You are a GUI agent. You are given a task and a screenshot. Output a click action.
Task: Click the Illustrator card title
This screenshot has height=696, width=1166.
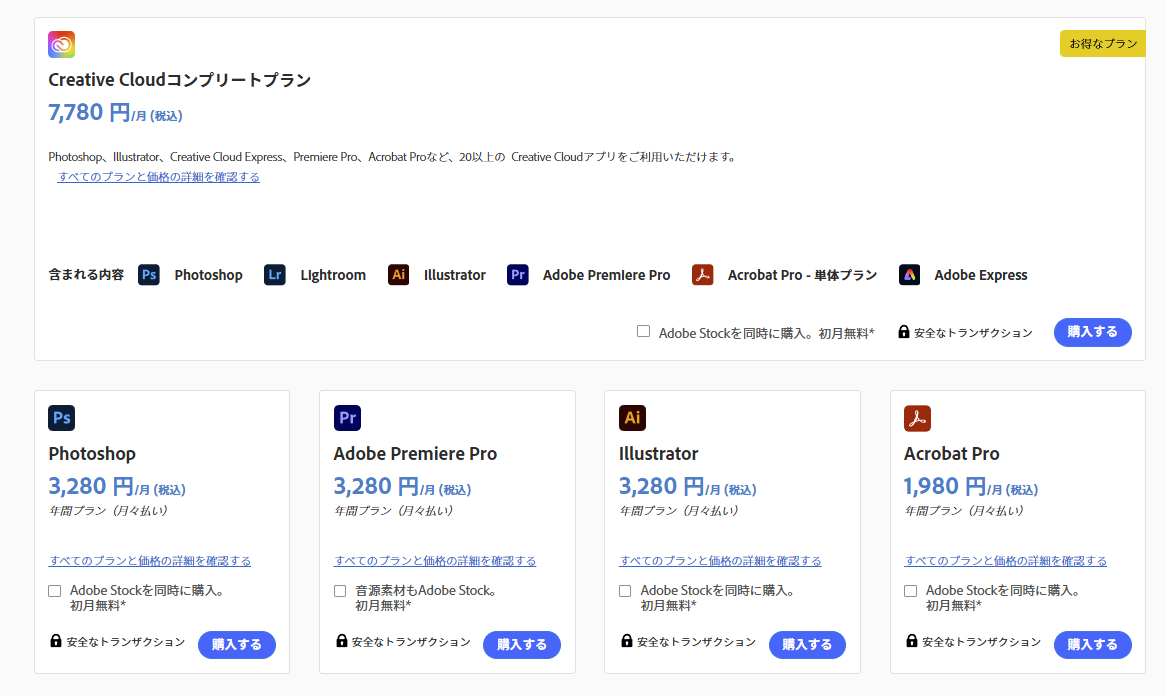[659, 454]
